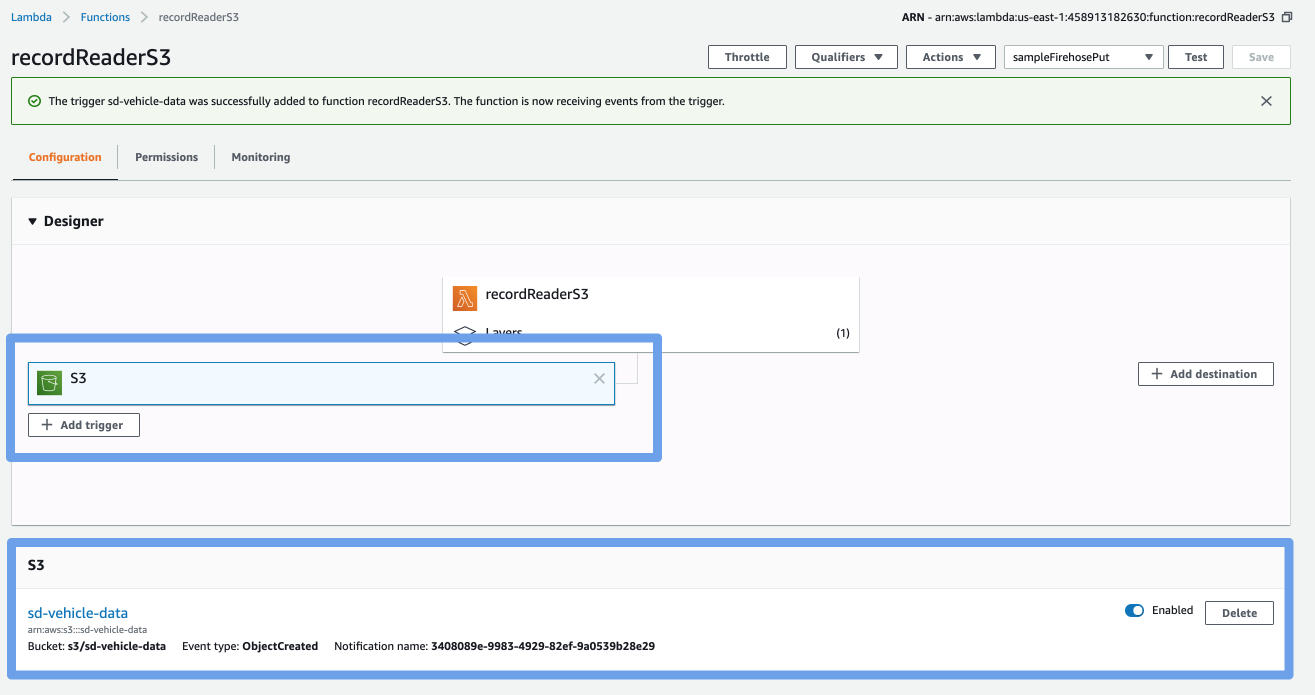Click the Add trigger button
Screen dimensions: 1315x695
[84, 425]
